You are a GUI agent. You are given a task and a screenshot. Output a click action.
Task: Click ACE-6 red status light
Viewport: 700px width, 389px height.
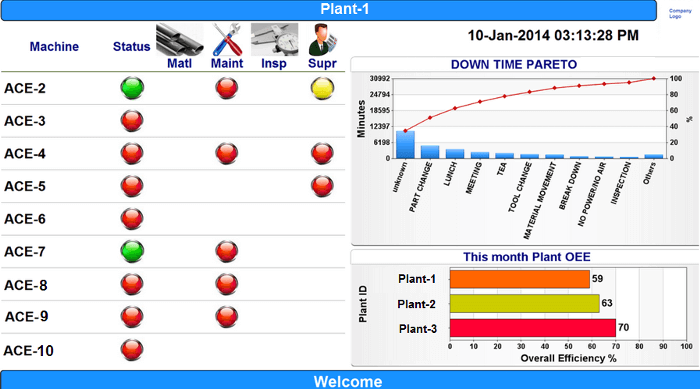[x=132, y=219]
